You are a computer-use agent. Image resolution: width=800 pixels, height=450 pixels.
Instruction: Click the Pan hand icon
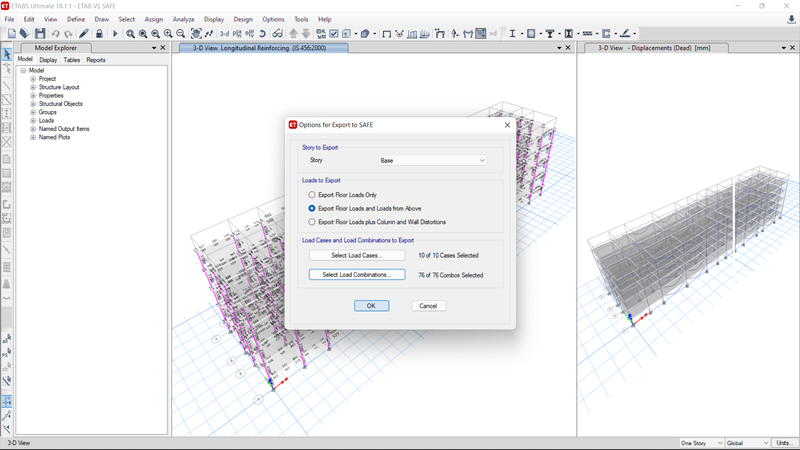[x=196, y=34]
